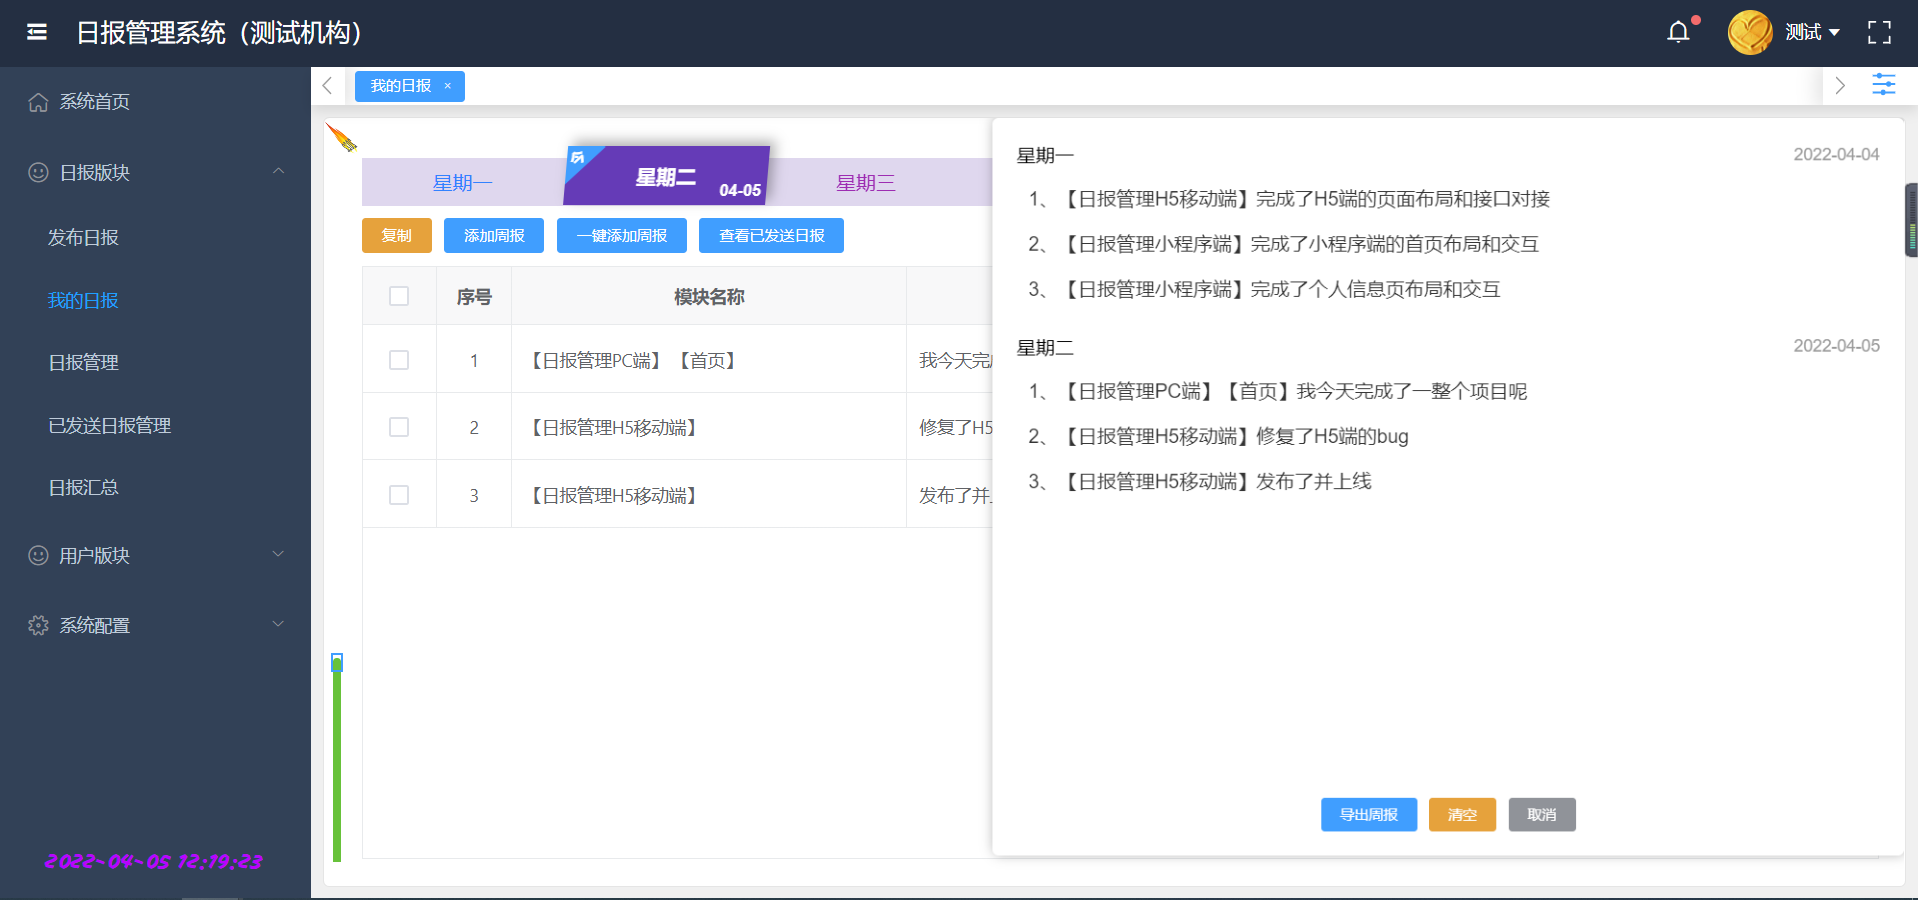Open the notification bell
Screen dimensions: 1918x900
(1678, 31)
